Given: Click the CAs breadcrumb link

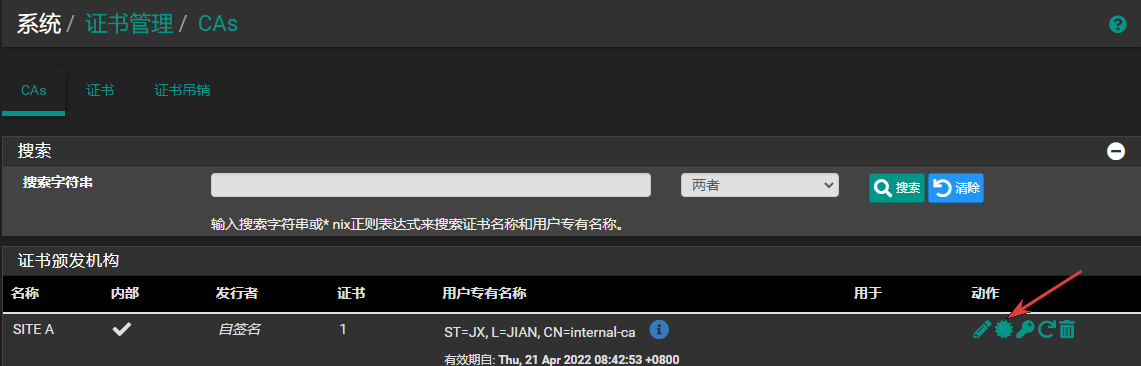Looking at the screenshot, I should point(218,24).
